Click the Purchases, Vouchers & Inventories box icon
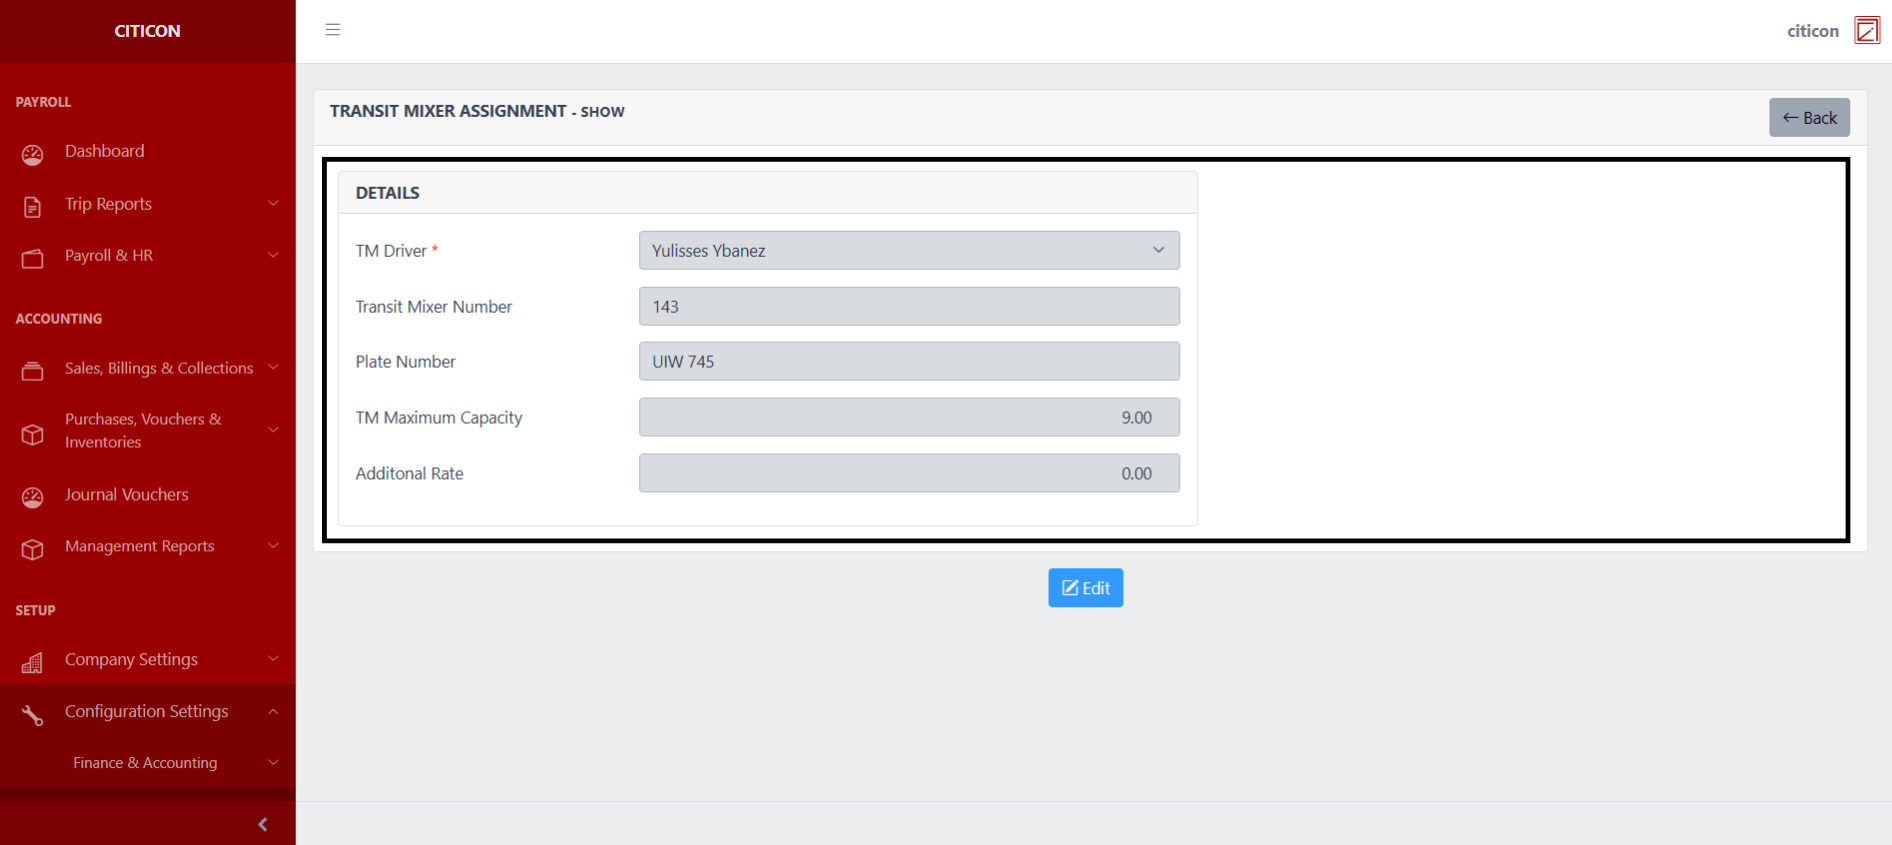The image size is (1892, 845). coord(33,430)
